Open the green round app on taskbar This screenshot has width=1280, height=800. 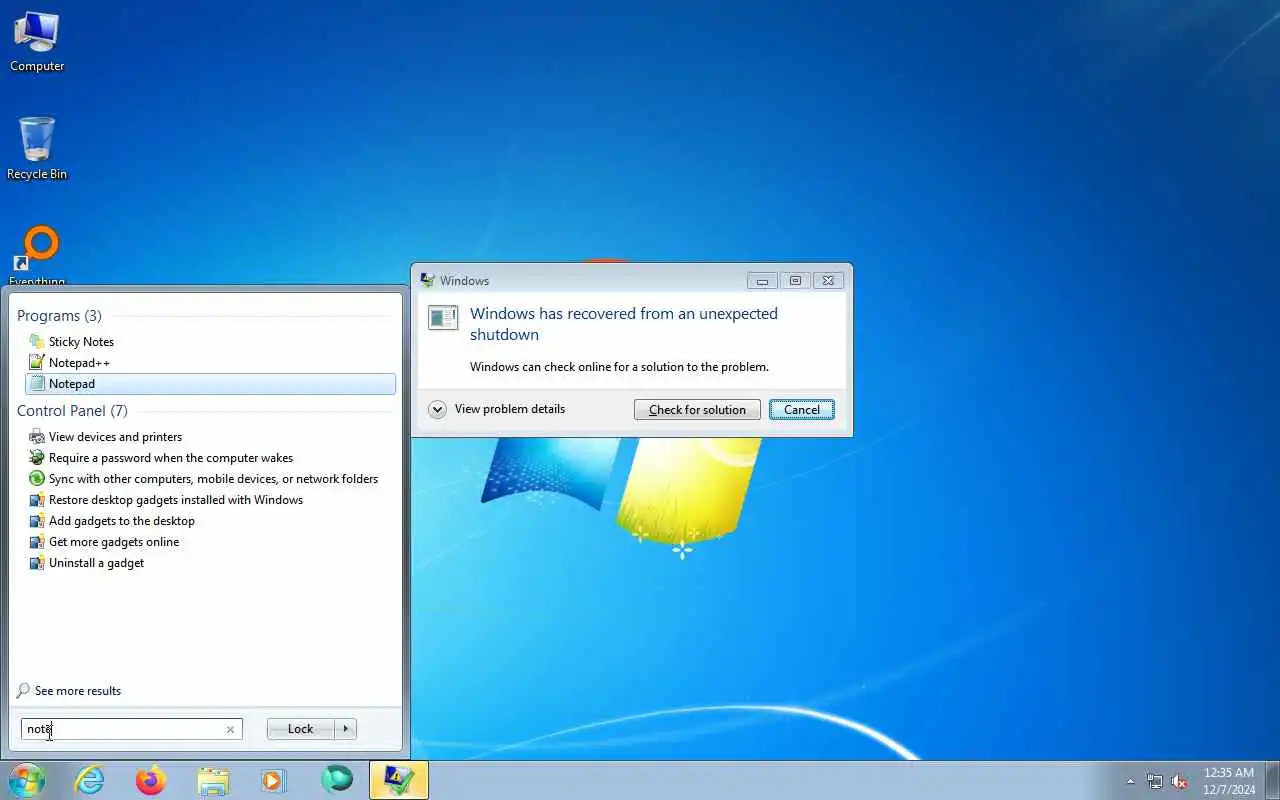coord(337,778)
